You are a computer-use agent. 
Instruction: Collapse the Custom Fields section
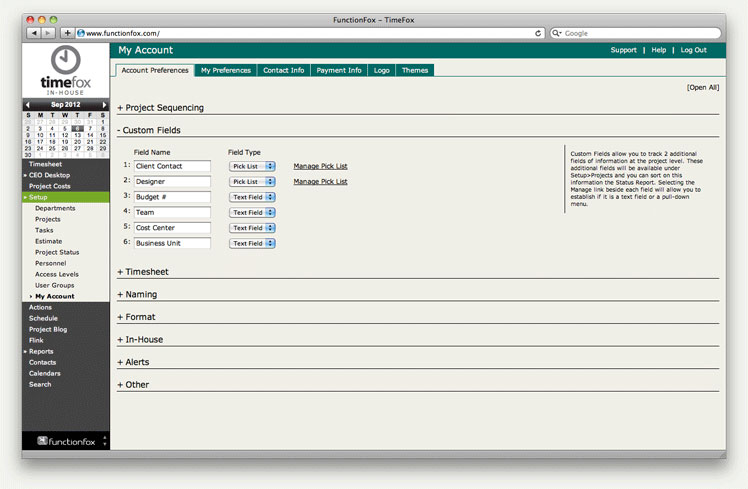click(x=149, y=130)
